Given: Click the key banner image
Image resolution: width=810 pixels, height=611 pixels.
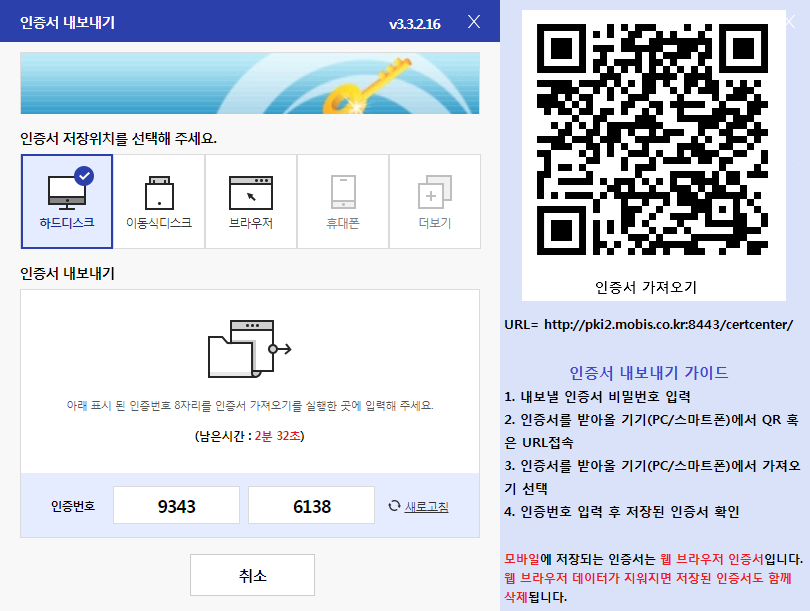Looking at the screenshot, I should tap(250, 83).
